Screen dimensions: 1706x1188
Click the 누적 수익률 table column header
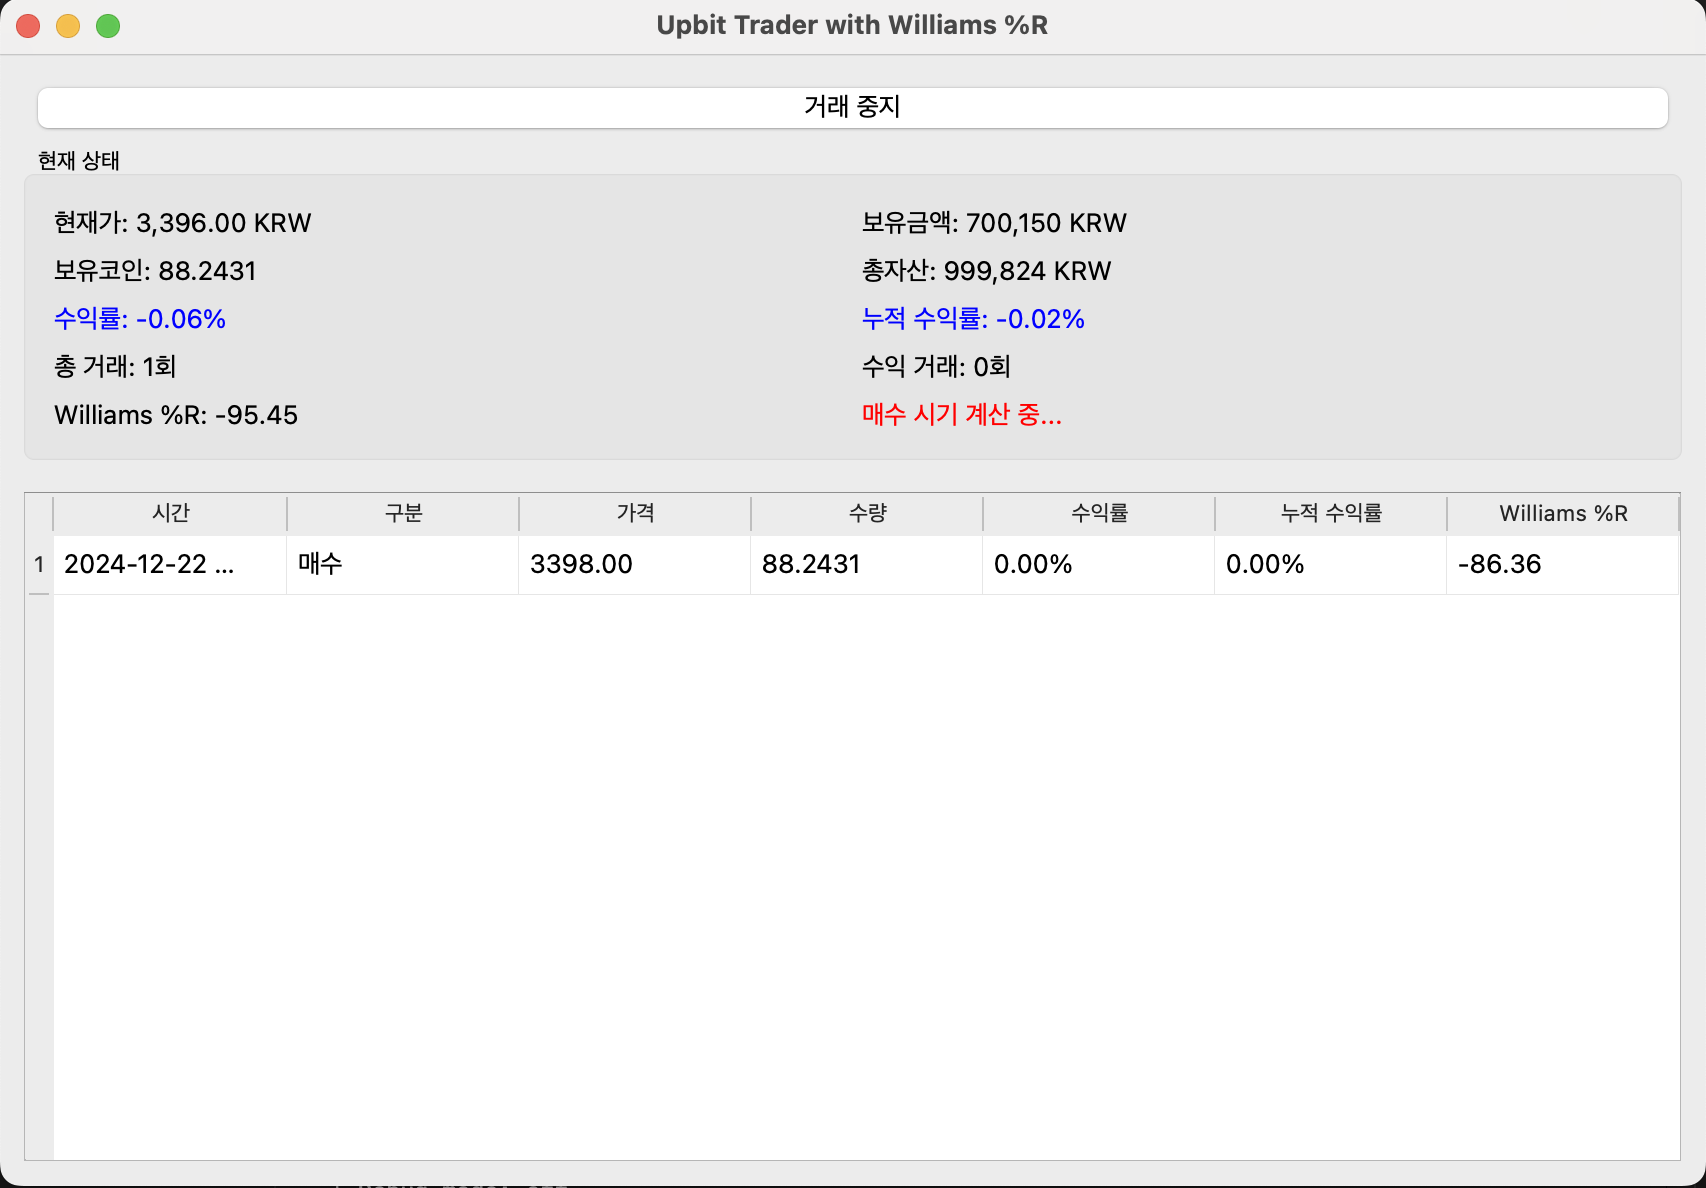click(x=1331, y=513)
